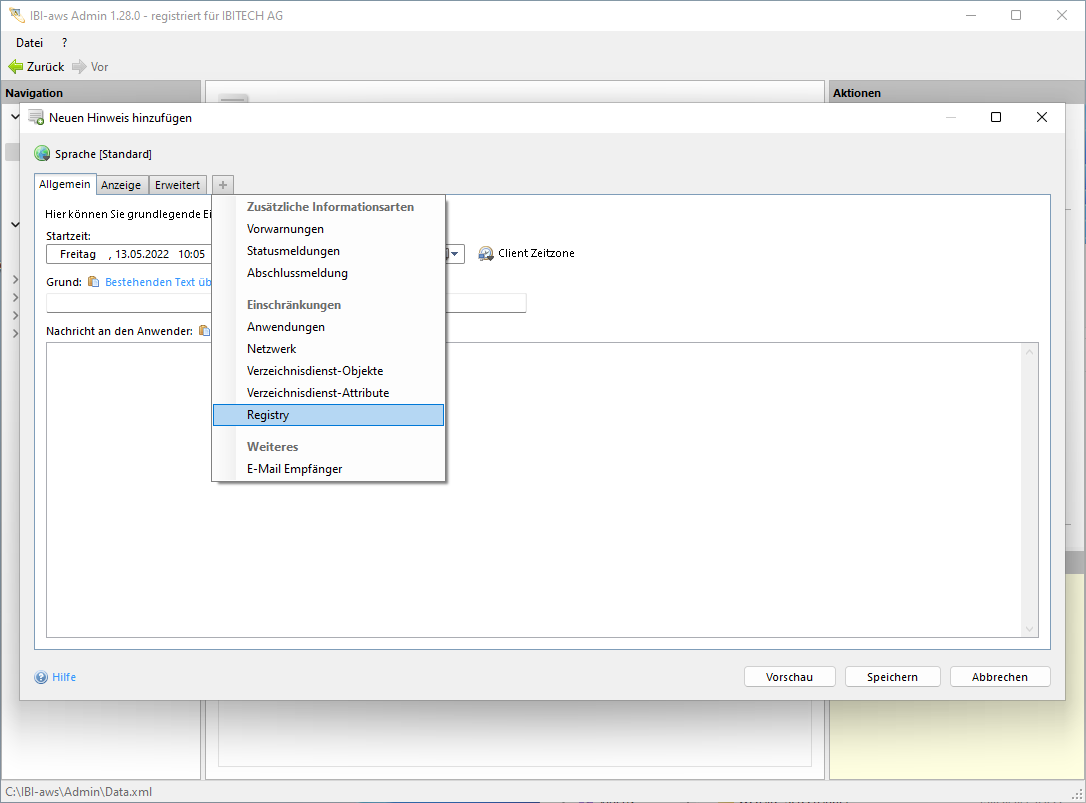Click the gray Vor forward arrow
Viewport: 1086px width, 803px height.
click(80, 67)
